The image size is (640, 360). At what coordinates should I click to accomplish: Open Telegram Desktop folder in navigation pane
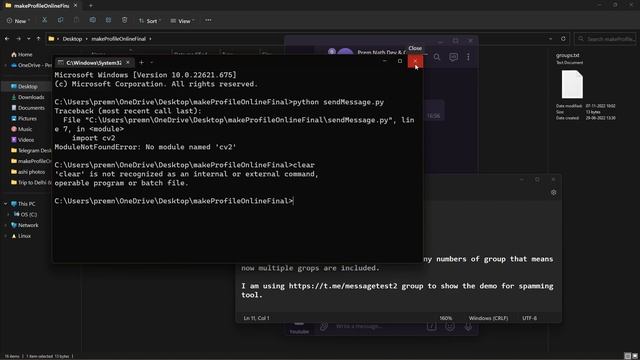pyautogui.click(x=31, y=150)
